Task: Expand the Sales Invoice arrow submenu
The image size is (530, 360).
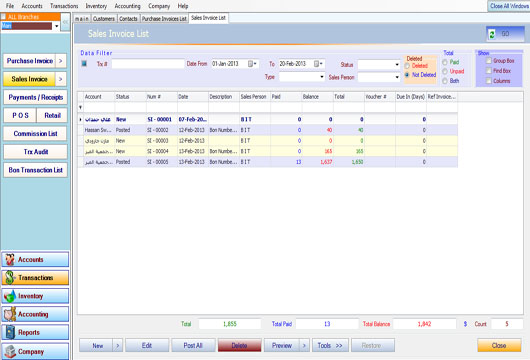Action: click(x=61, y=79)
